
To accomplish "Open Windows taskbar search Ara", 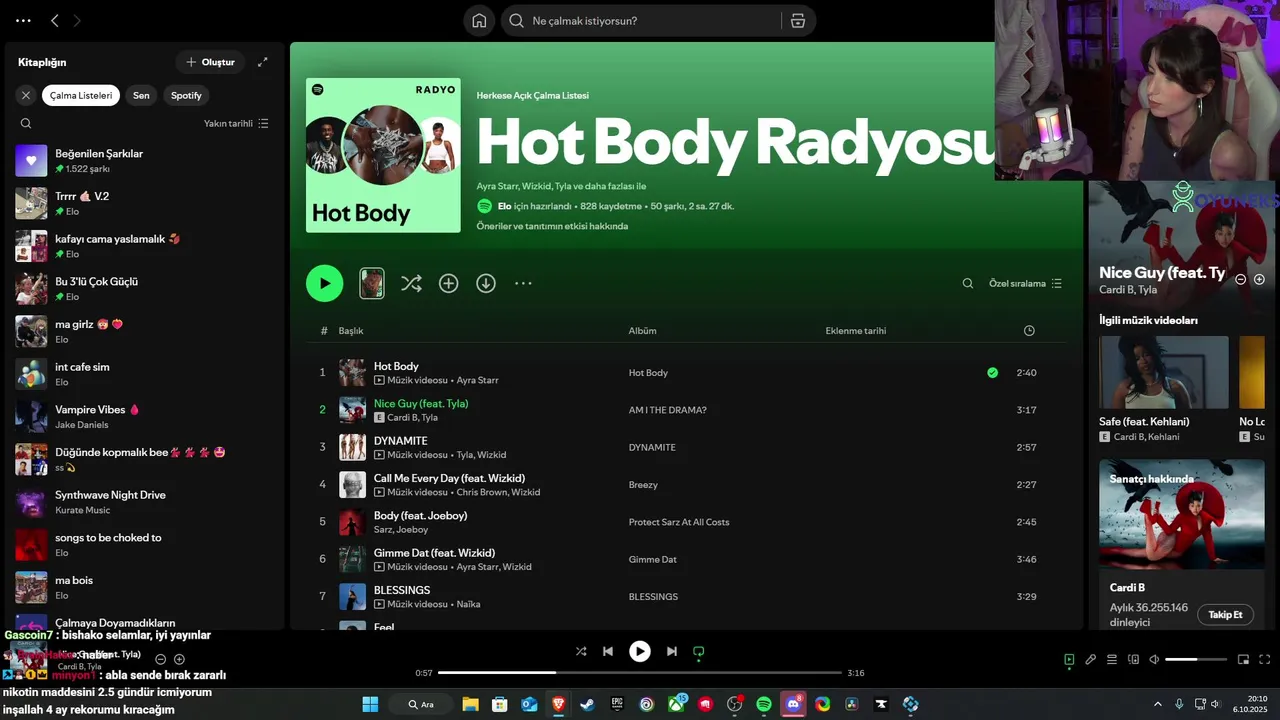I will click(420, 704).
